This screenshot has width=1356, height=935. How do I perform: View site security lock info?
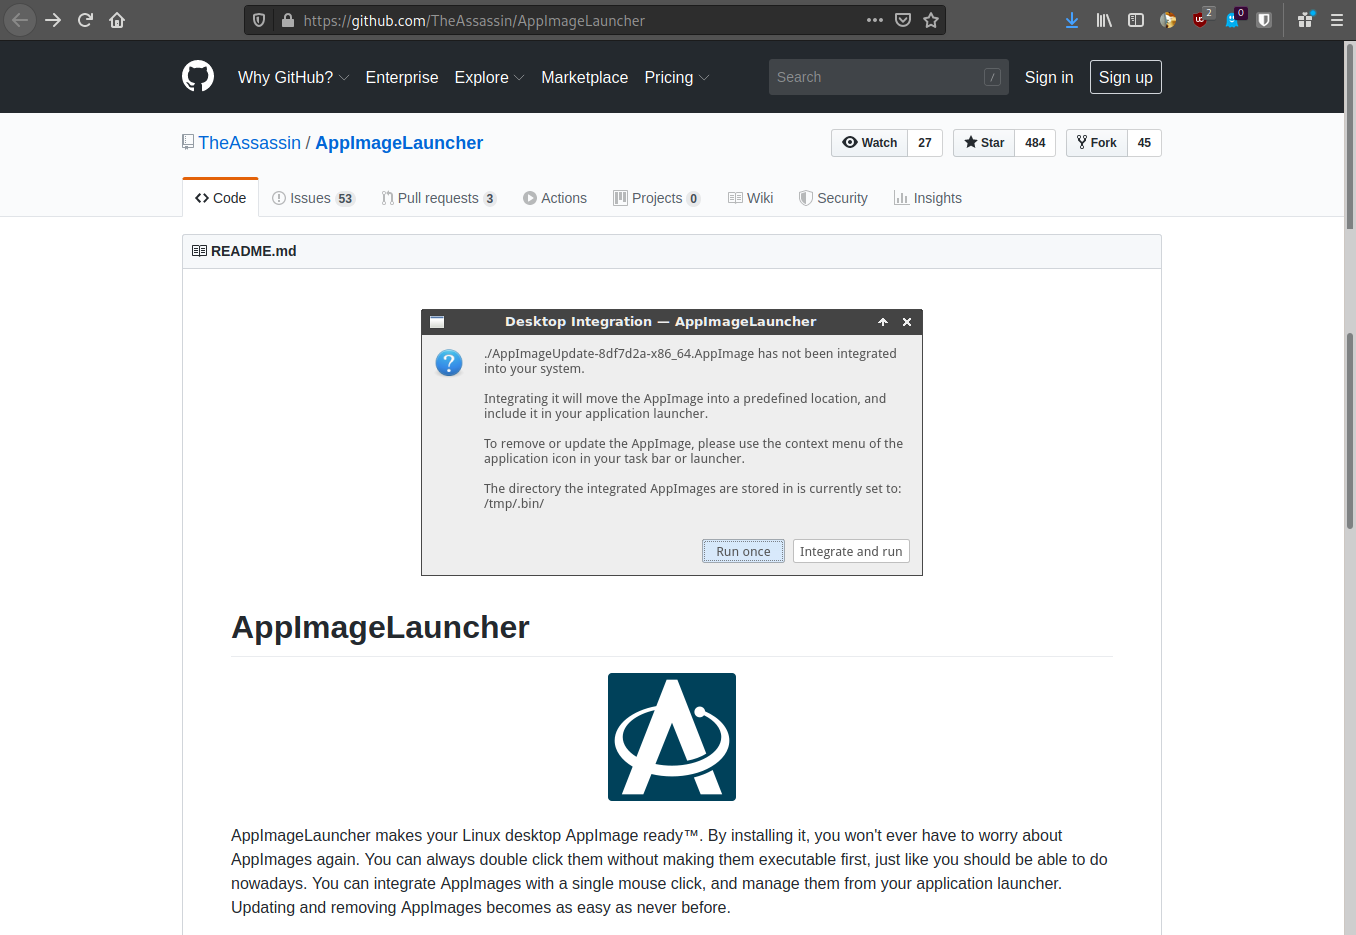pyautogui.click(x=288, y=20)
